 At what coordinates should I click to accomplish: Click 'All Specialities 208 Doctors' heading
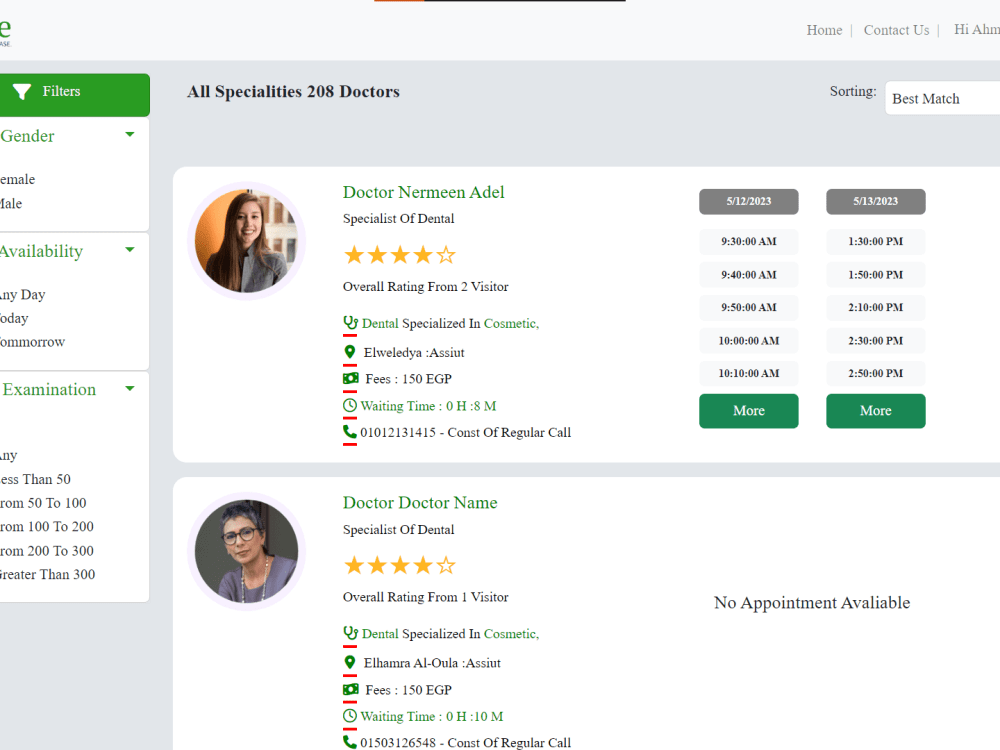click(x=293, y=92)
